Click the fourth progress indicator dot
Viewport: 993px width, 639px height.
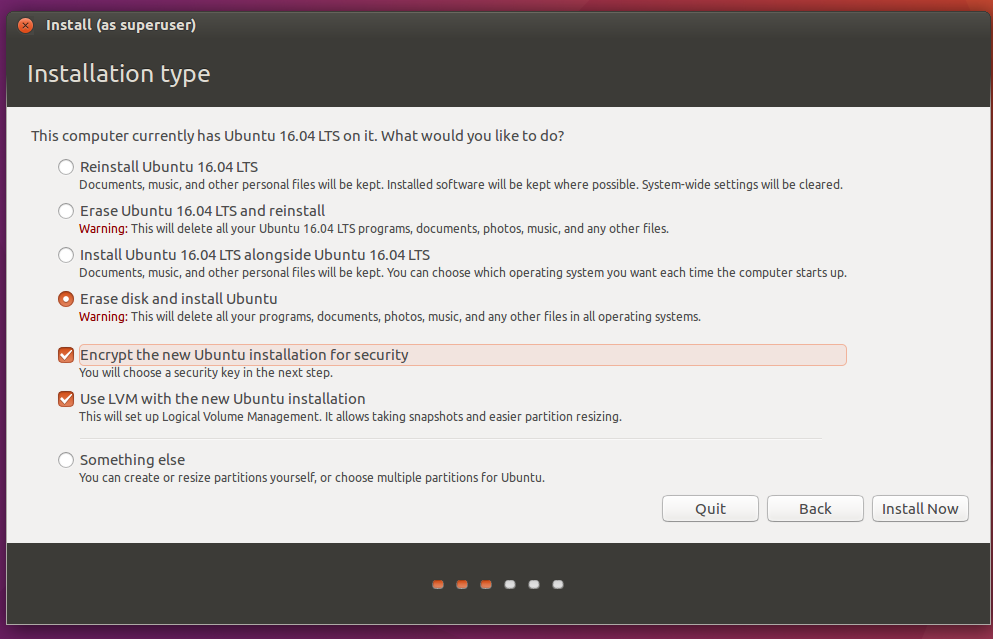click(x=509, y=584)
